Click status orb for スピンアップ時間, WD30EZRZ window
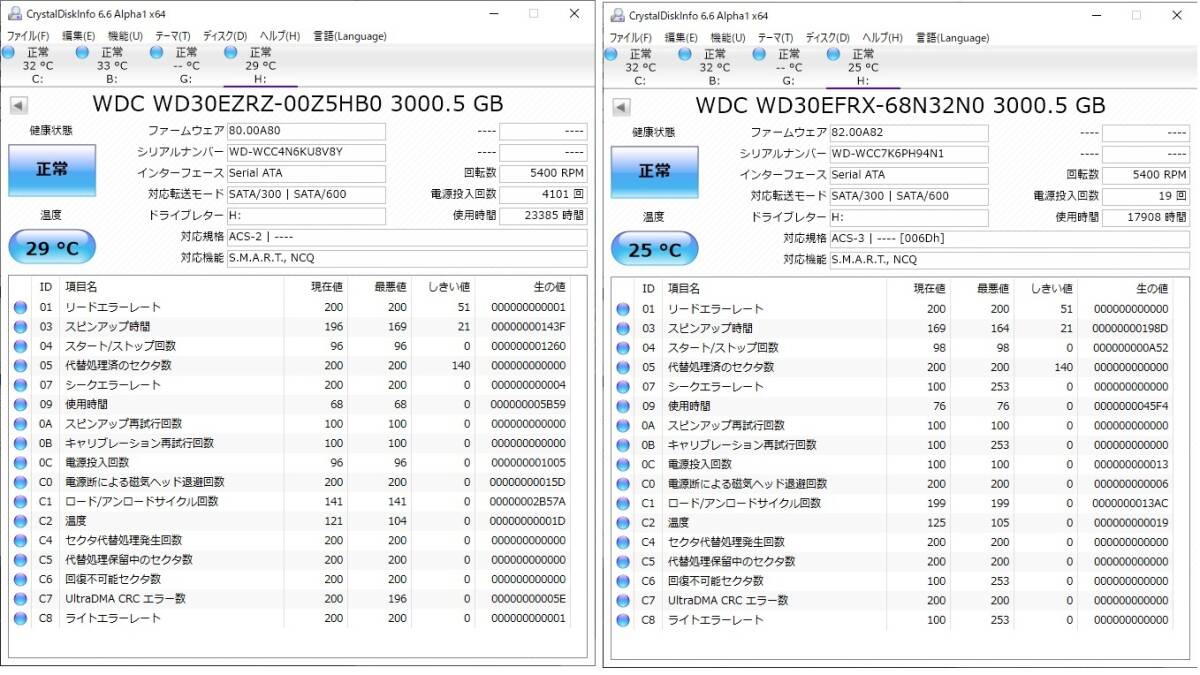Viewport: 1200px width, 675px height. pyautogui.click(x=20, y=327)
